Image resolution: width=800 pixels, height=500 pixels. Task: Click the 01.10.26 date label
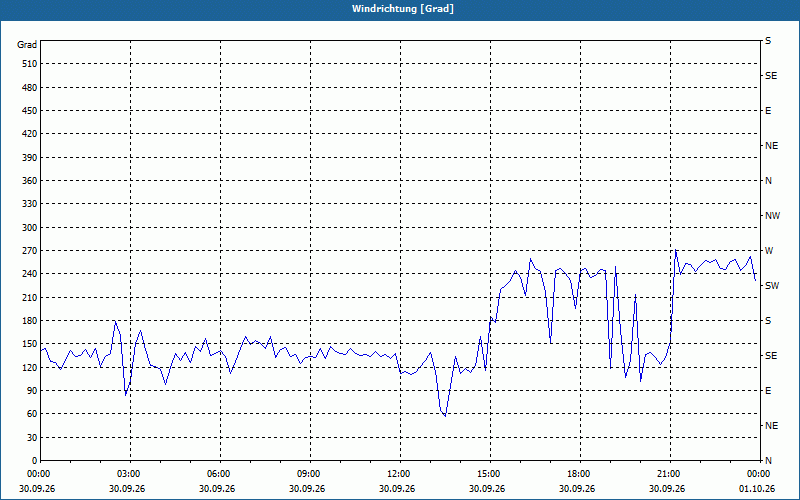757,489
